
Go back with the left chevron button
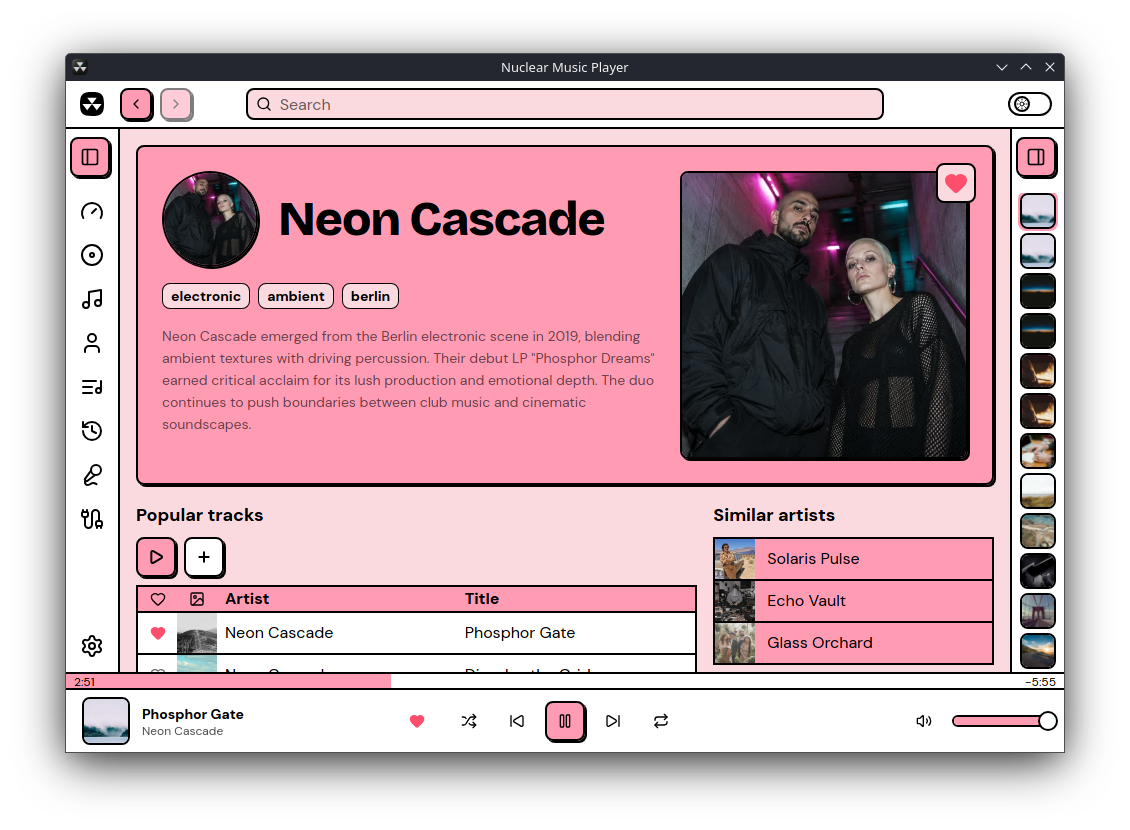click(136, 104)
